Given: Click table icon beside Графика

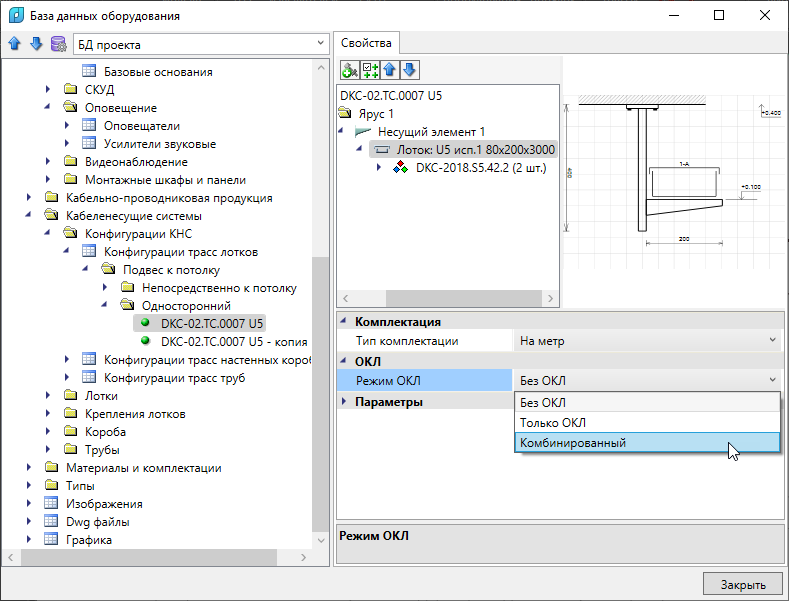Looking at the screenshot, I should 51,540.
